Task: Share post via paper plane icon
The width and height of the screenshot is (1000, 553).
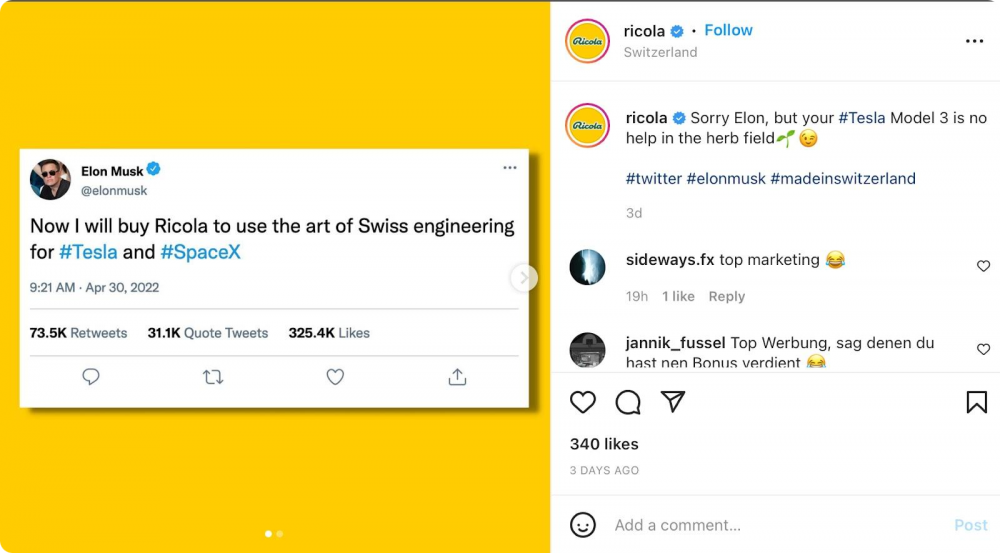Action: pos(673,401)
